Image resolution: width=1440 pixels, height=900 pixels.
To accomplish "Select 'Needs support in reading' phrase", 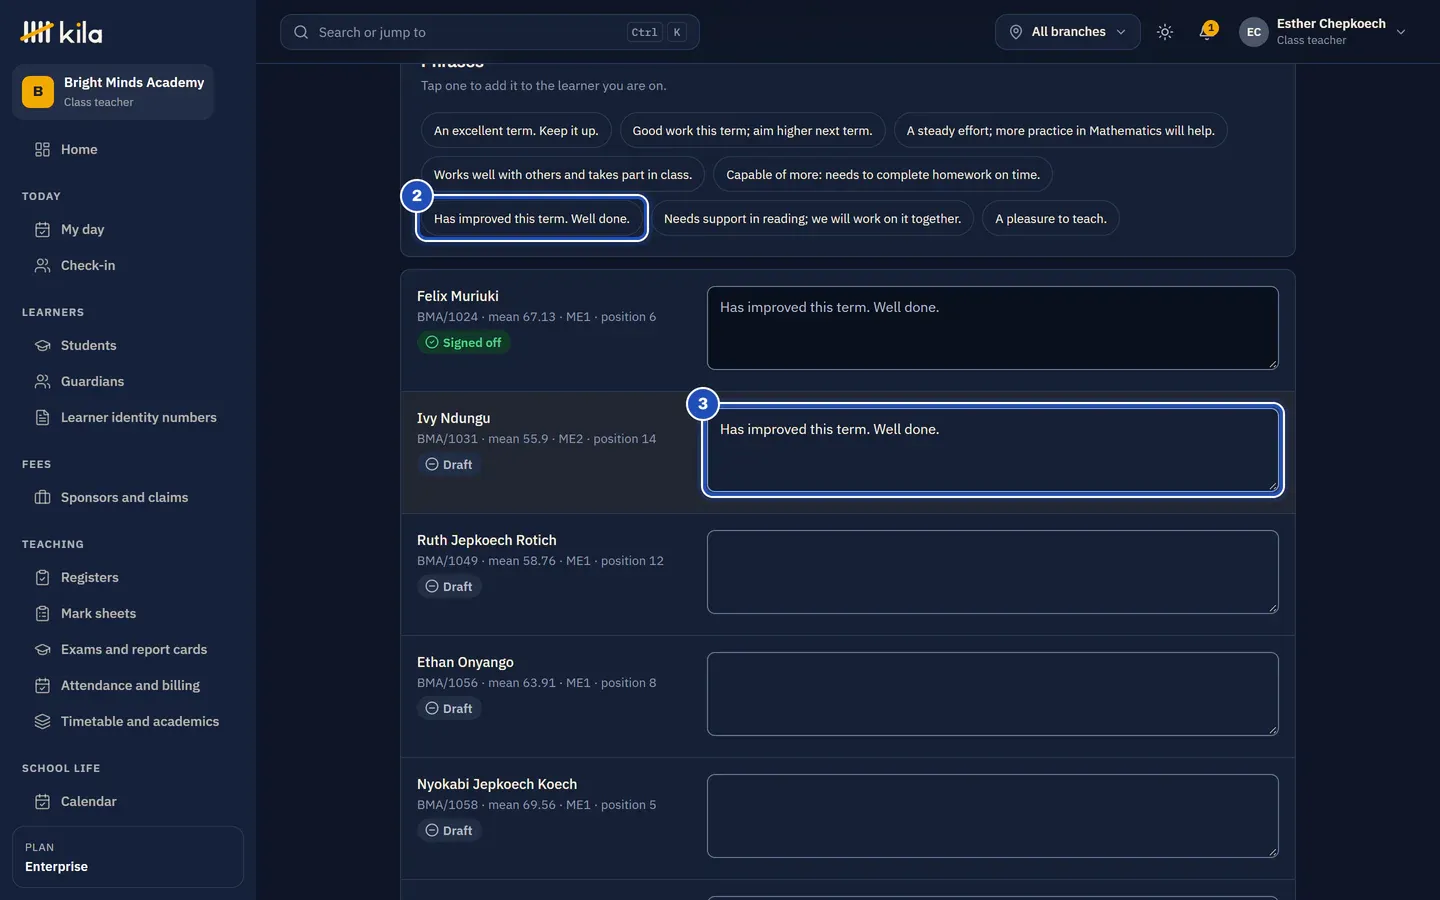I will pyautogui.click(x=812, y=219).
